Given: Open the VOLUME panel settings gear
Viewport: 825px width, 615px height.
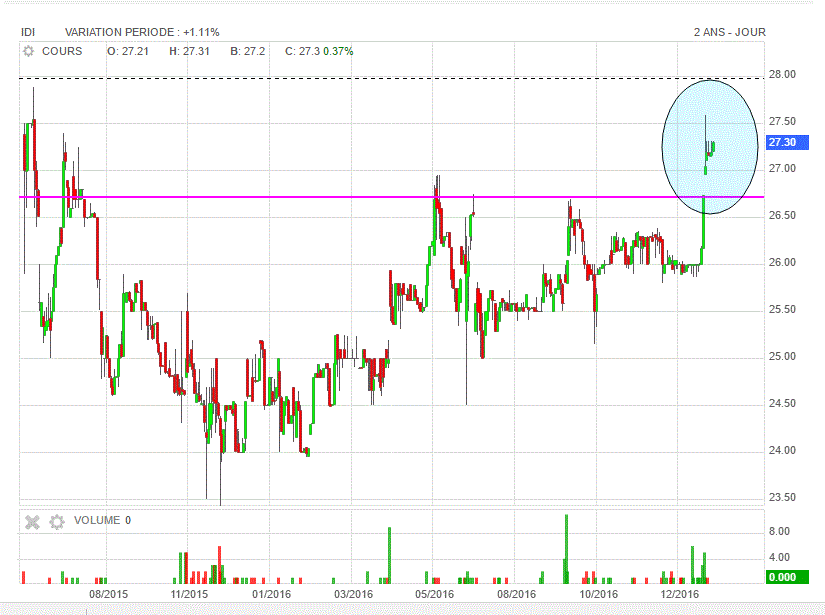Looking at the screenshot, I should [x=57, y=522].
